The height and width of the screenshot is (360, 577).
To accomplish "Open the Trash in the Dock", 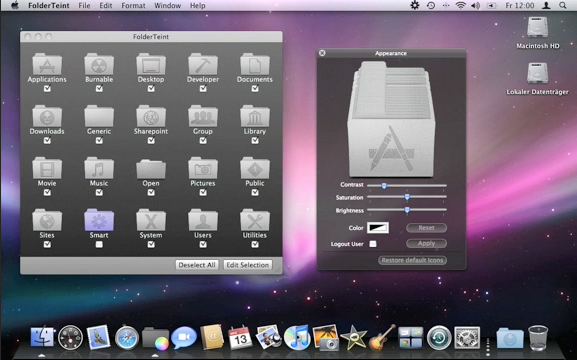I will click(x=538, y=337).
